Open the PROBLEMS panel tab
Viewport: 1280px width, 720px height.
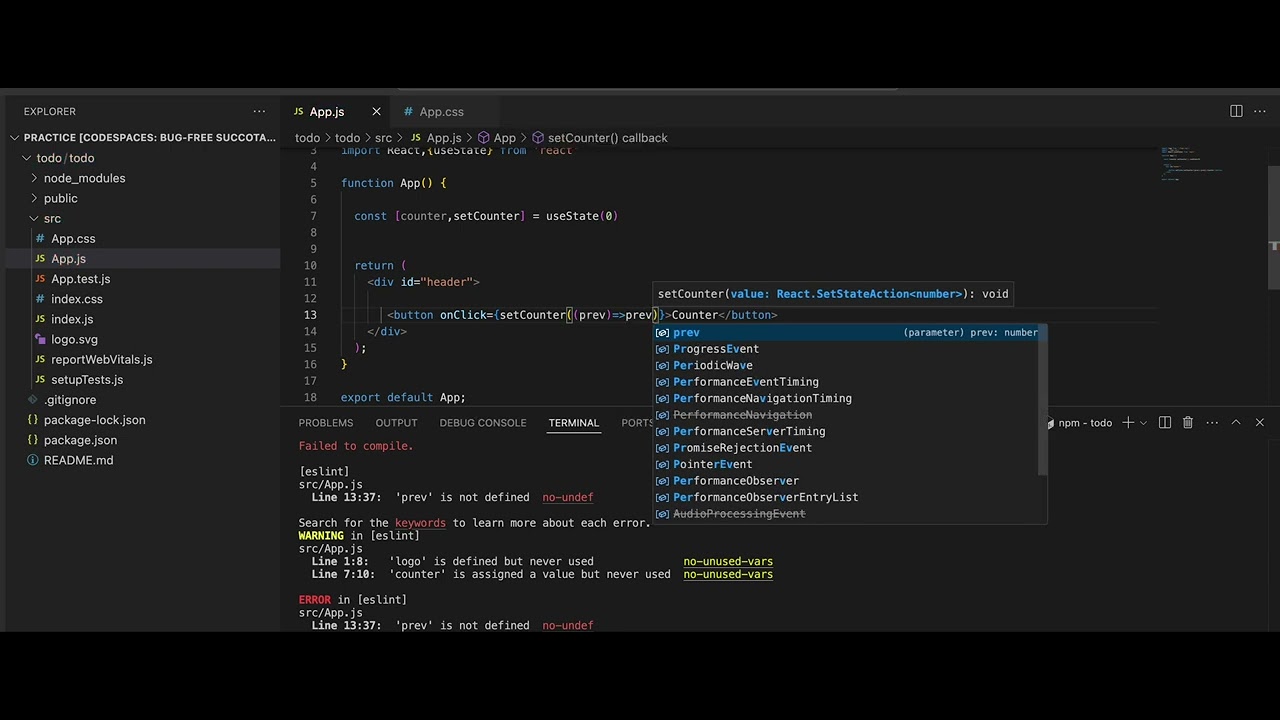coord(326,423)
